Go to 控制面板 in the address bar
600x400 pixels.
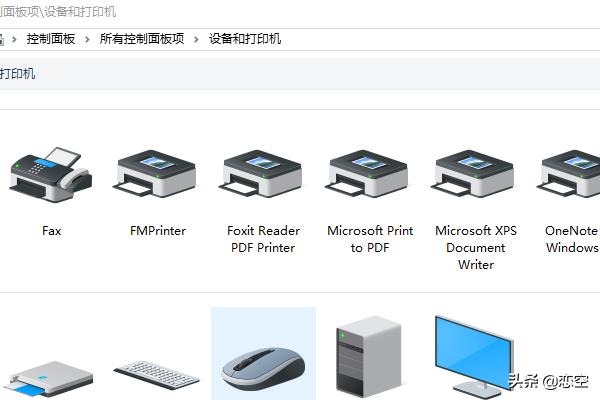[x=54, y=39]
